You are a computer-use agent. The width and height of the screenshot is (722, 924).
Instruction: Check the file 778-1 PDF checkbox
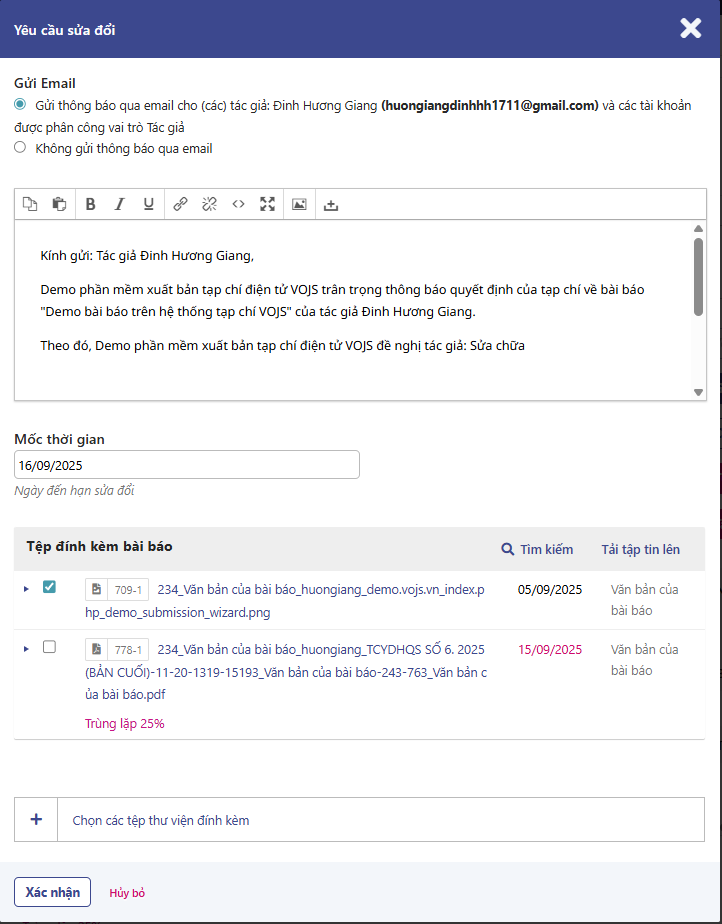point(49,647)
